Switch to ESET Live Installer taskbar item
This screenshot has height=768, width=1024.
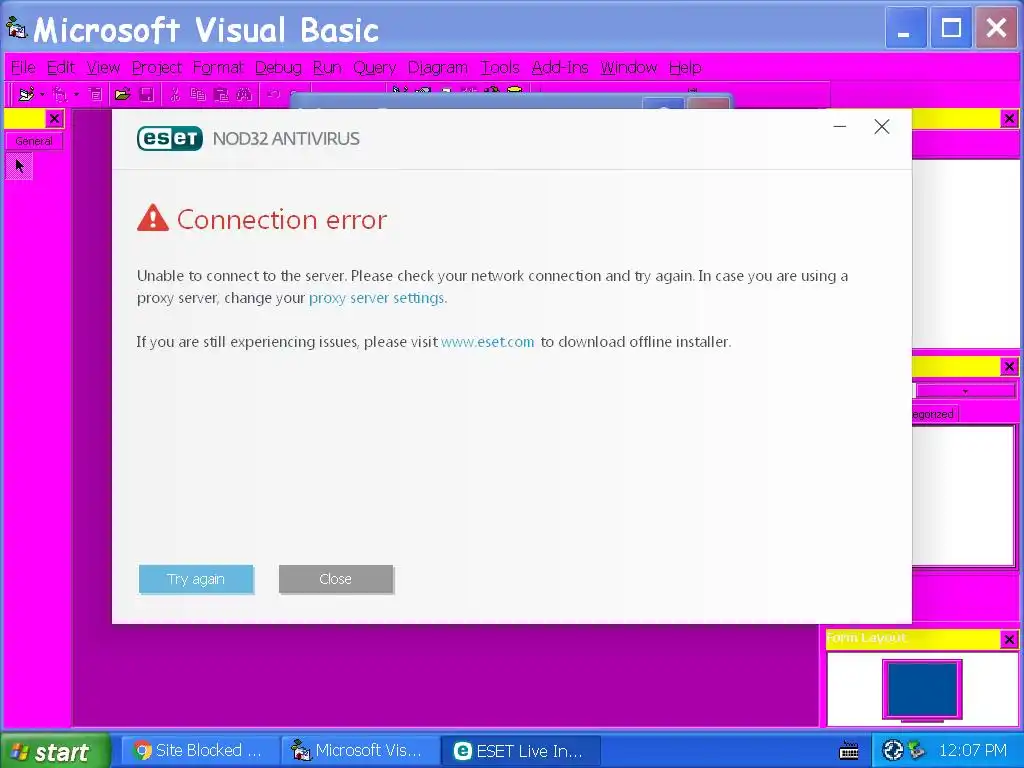520,751
